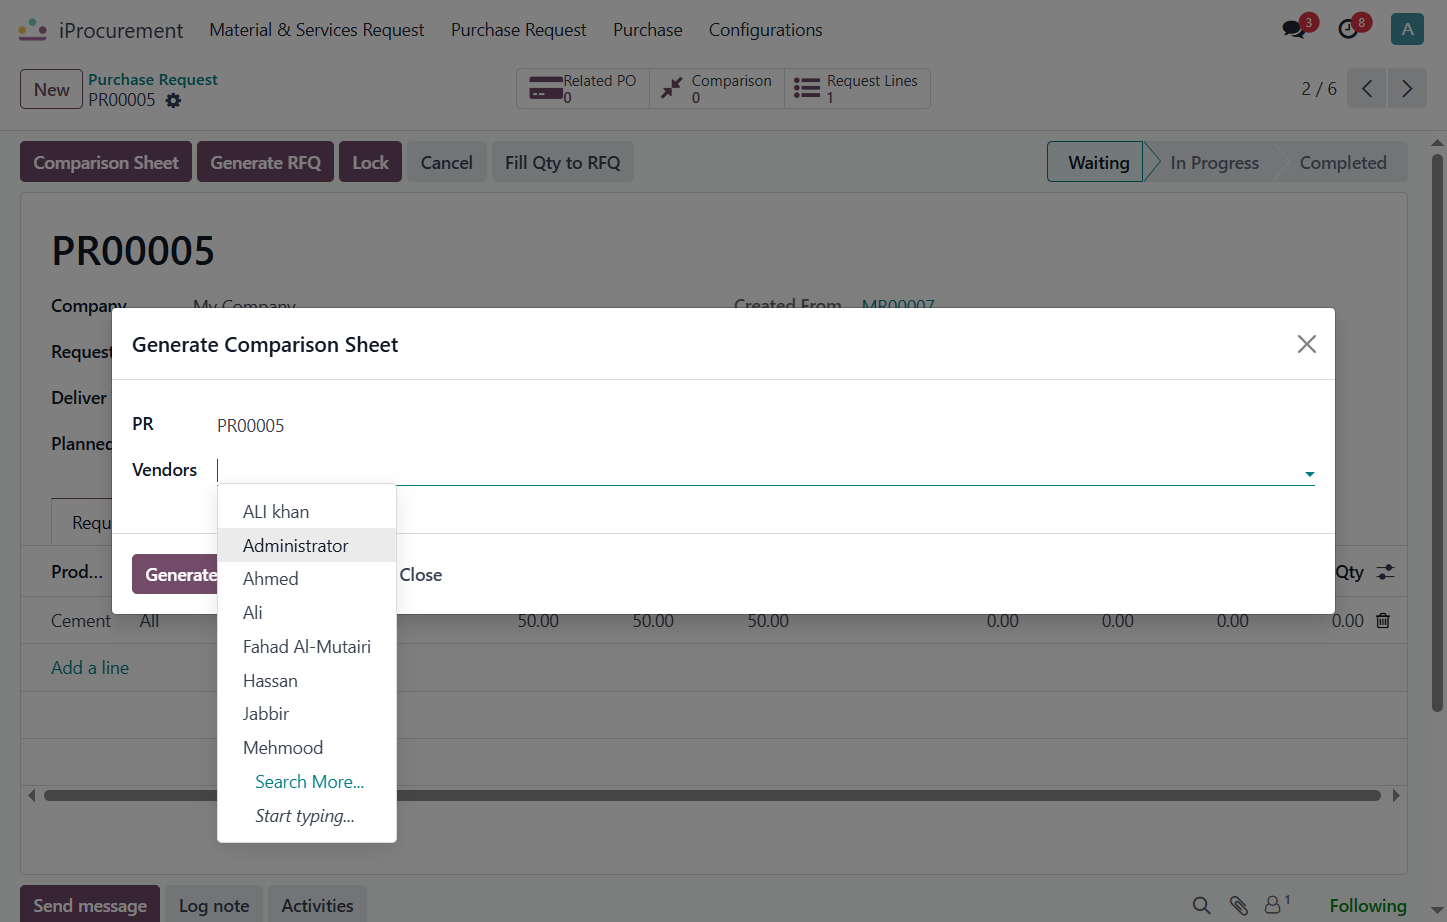The height and width of the screenshot is (922, 1447).
Task: Click the horizontal scrollbar of the lines table
Action: (712, 796)
